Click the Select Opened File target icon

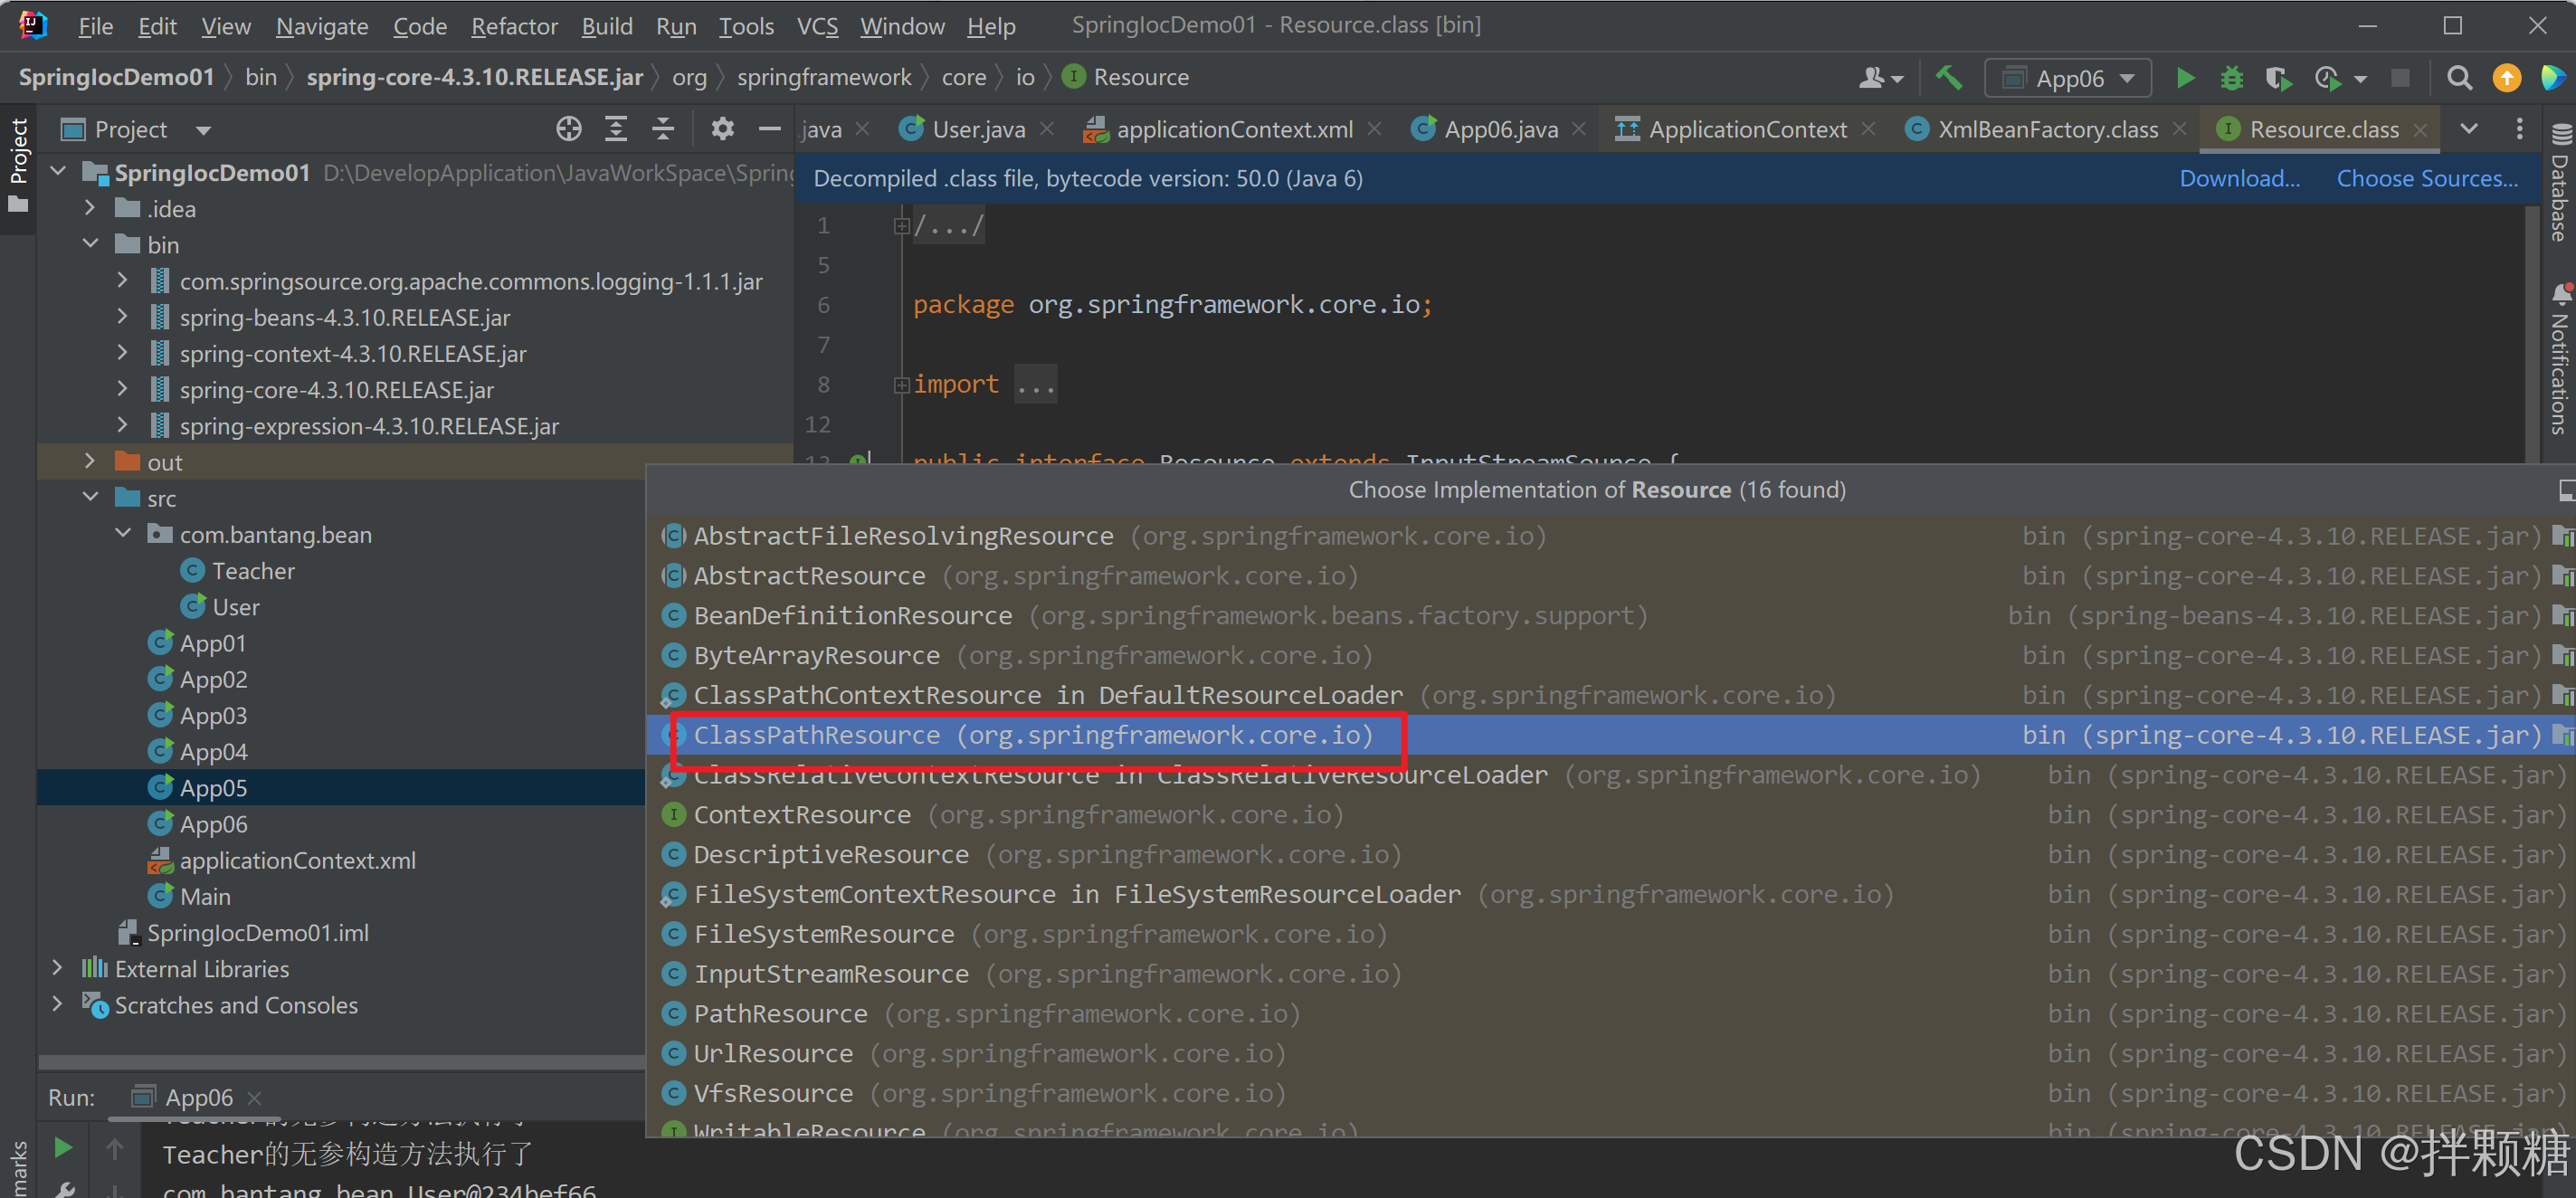(568, 129)
